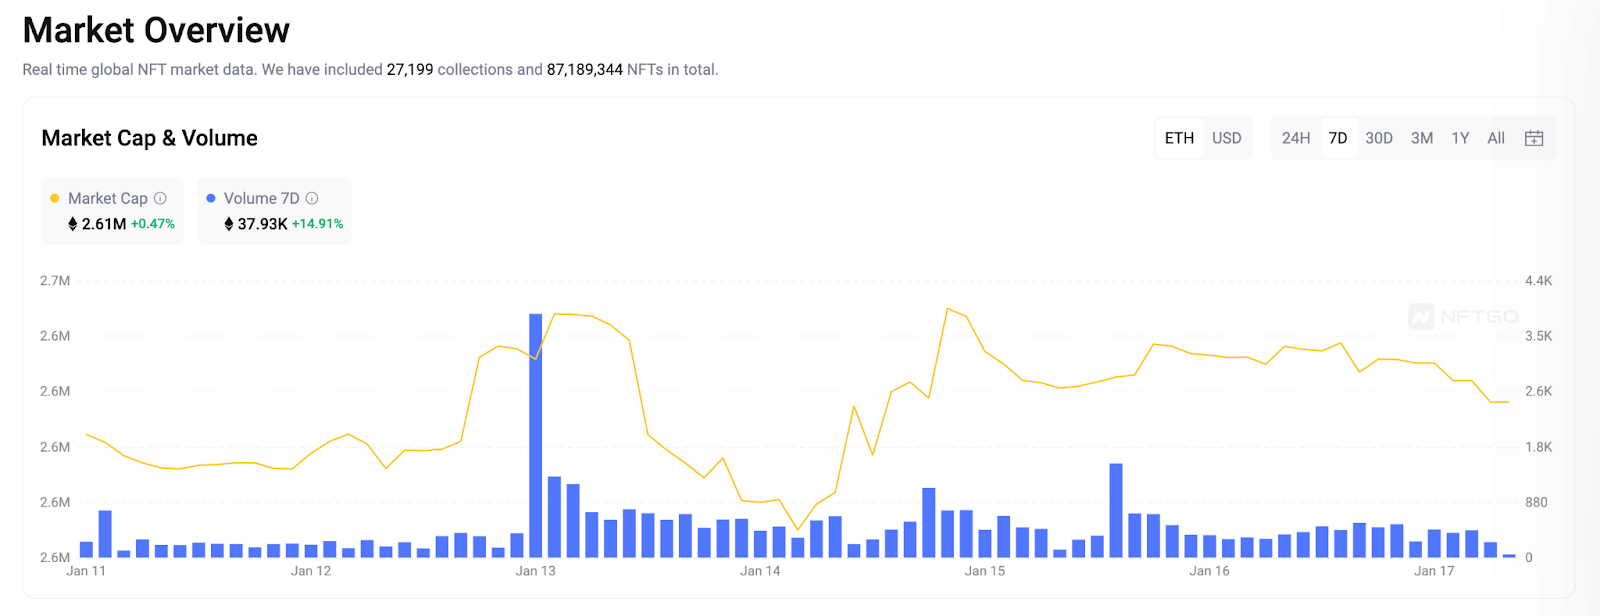The width and height of the screenshot is (1600, 616).
Task: Click the 880 right axis label
Action: coord(1536,502)
